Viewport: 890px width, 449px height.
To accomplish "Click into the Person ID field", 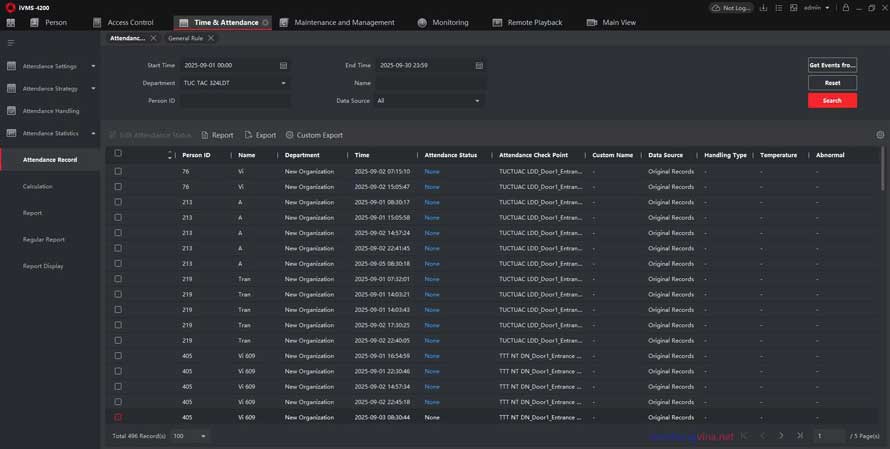I will [234, 101].
